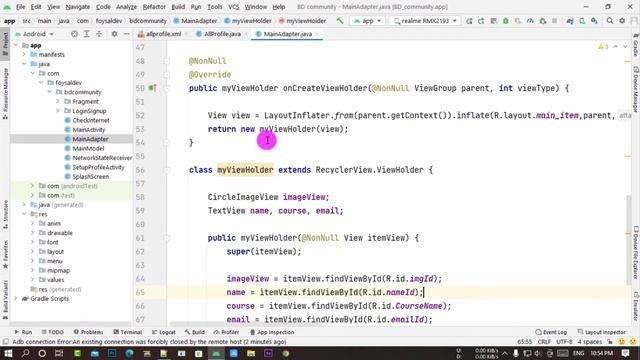Screen dimensions: 640x360
Task: Open the app run configuration dropdown
Action: tap(367, 21)
